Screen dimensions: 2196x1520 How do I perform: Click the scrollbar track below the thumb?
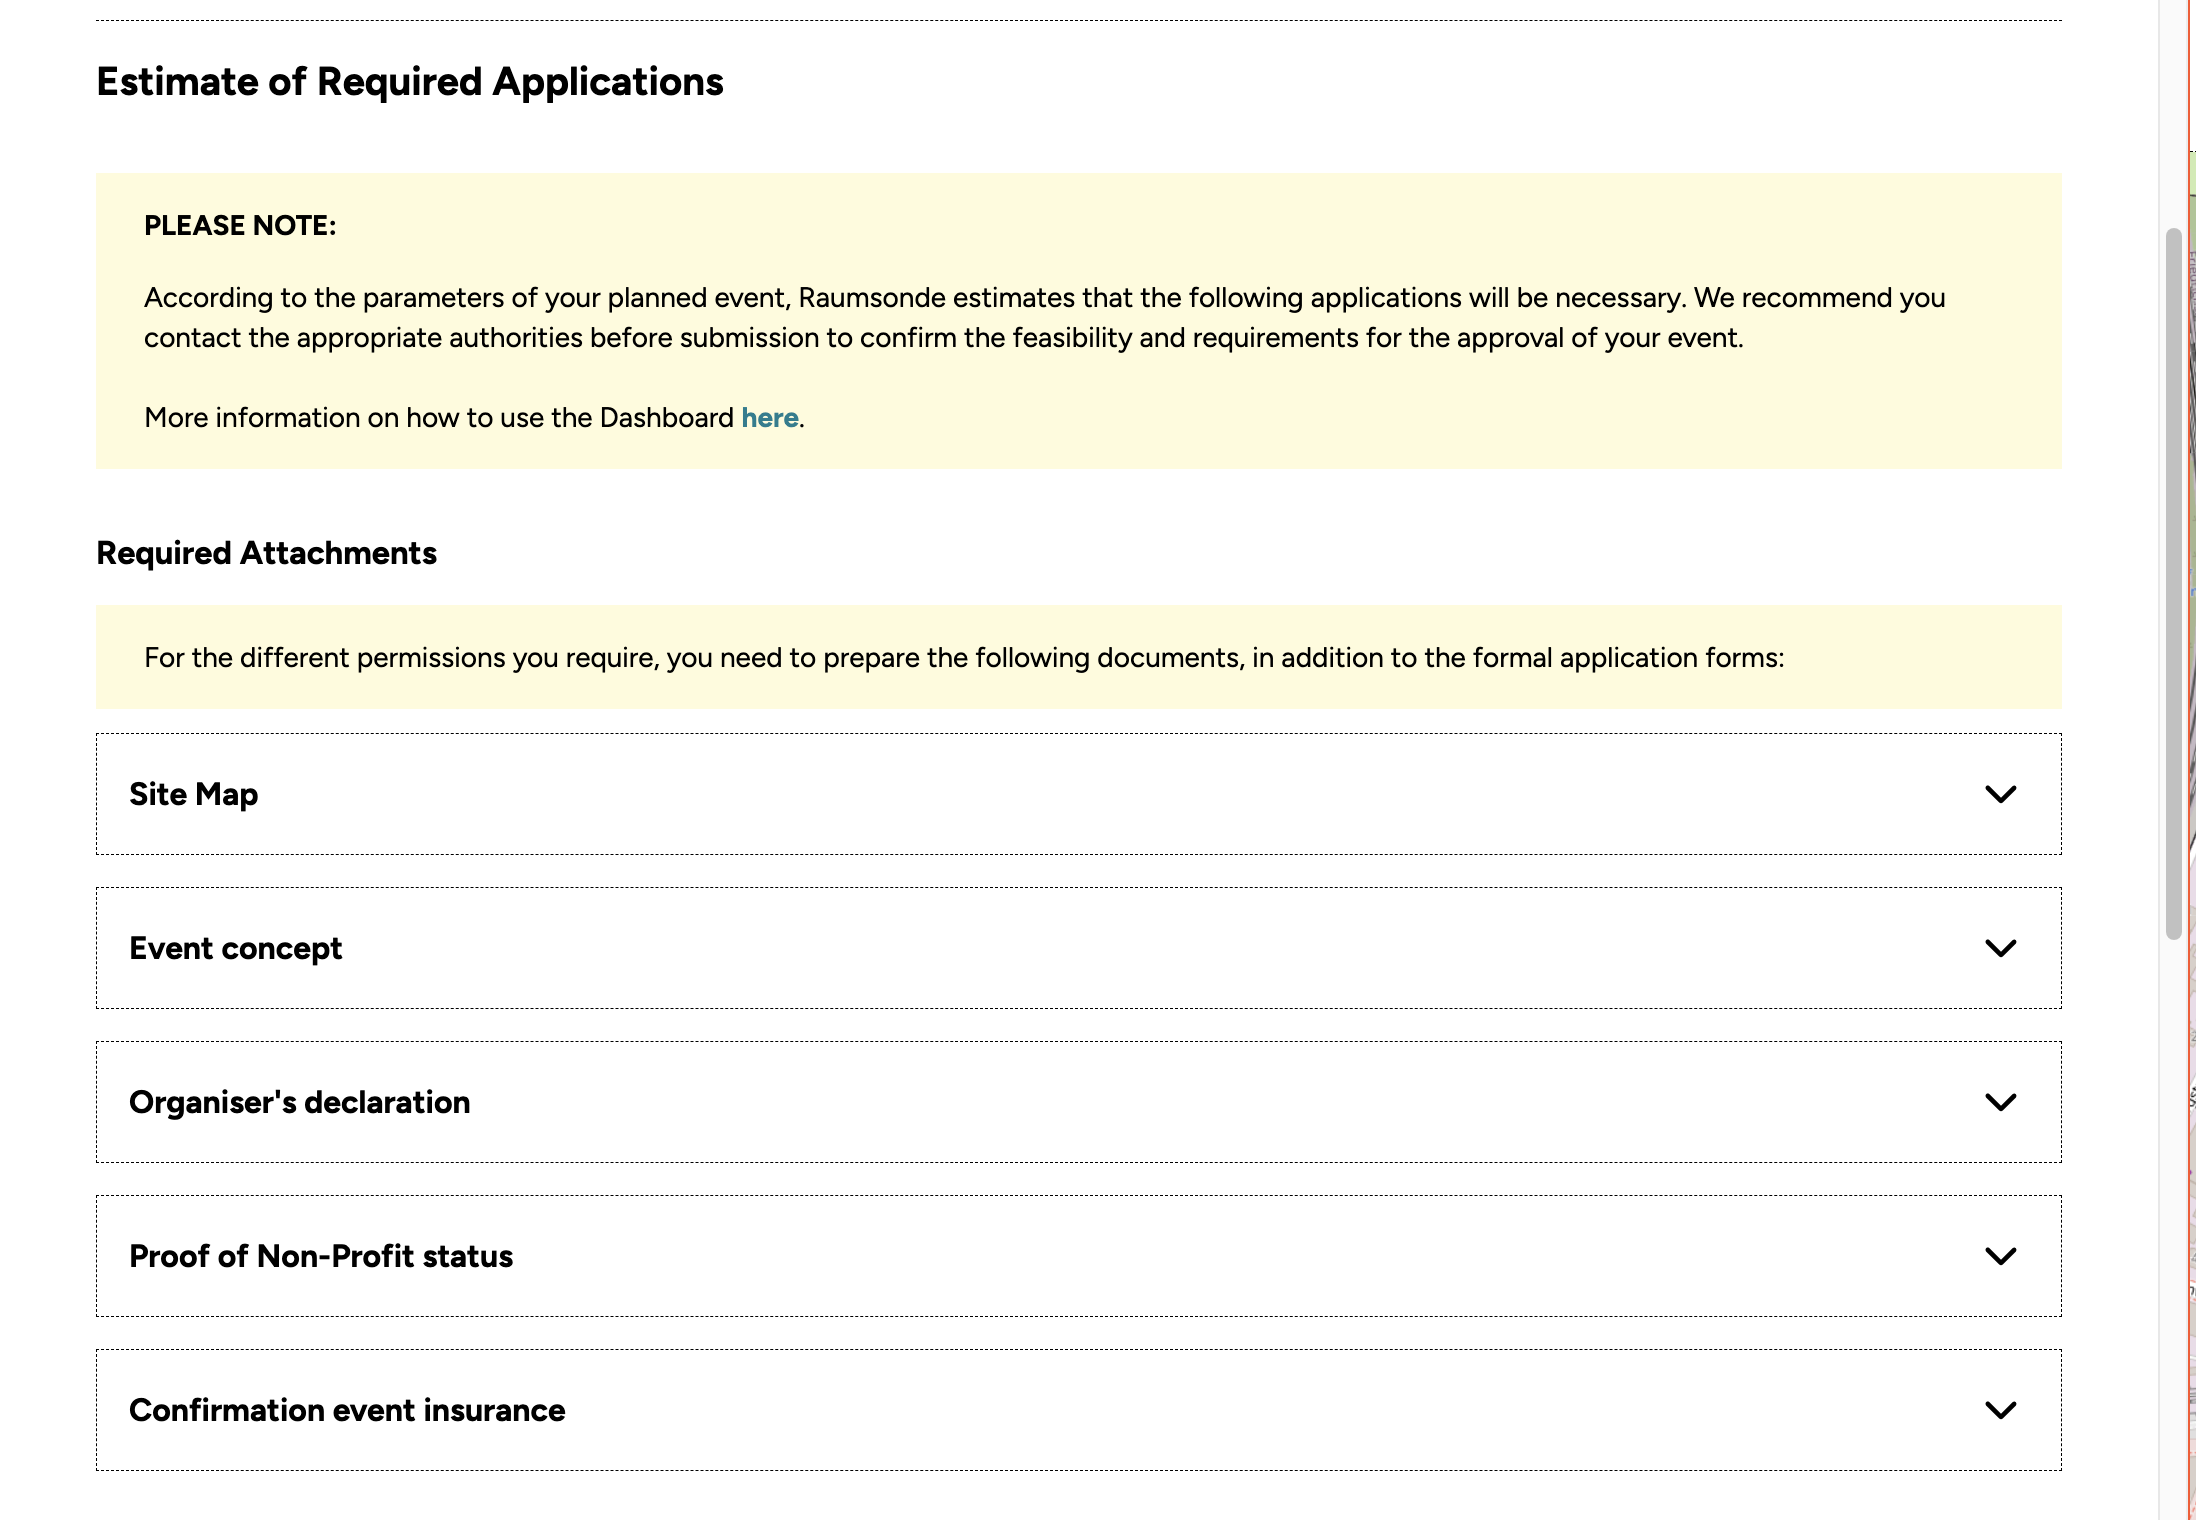[x=2173, y=1200]
